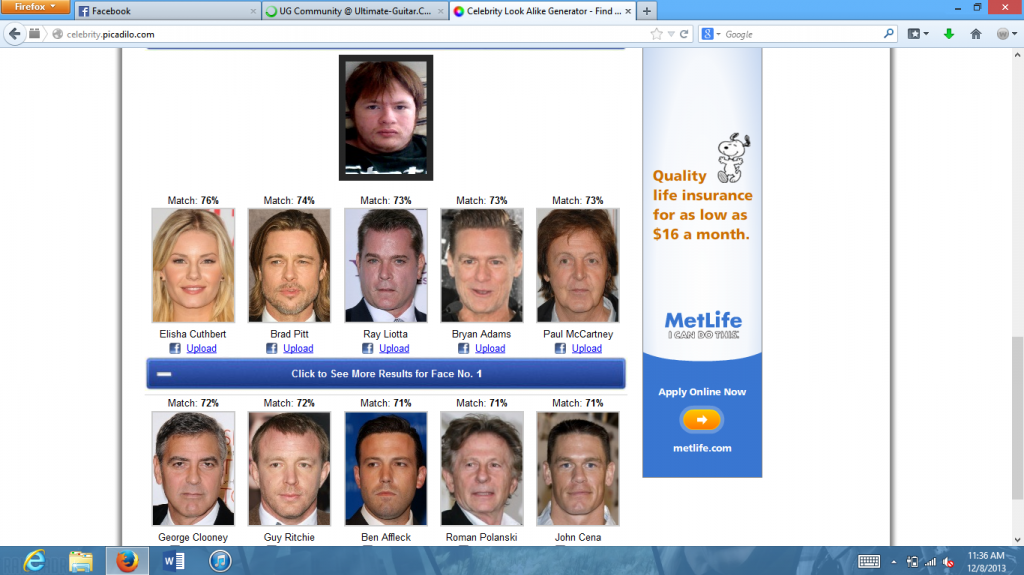The width and height of the screenshot is (1024, 575).
Task: Click the Facebook icon under Elisha Cuthbert
Action: point(175,348)
